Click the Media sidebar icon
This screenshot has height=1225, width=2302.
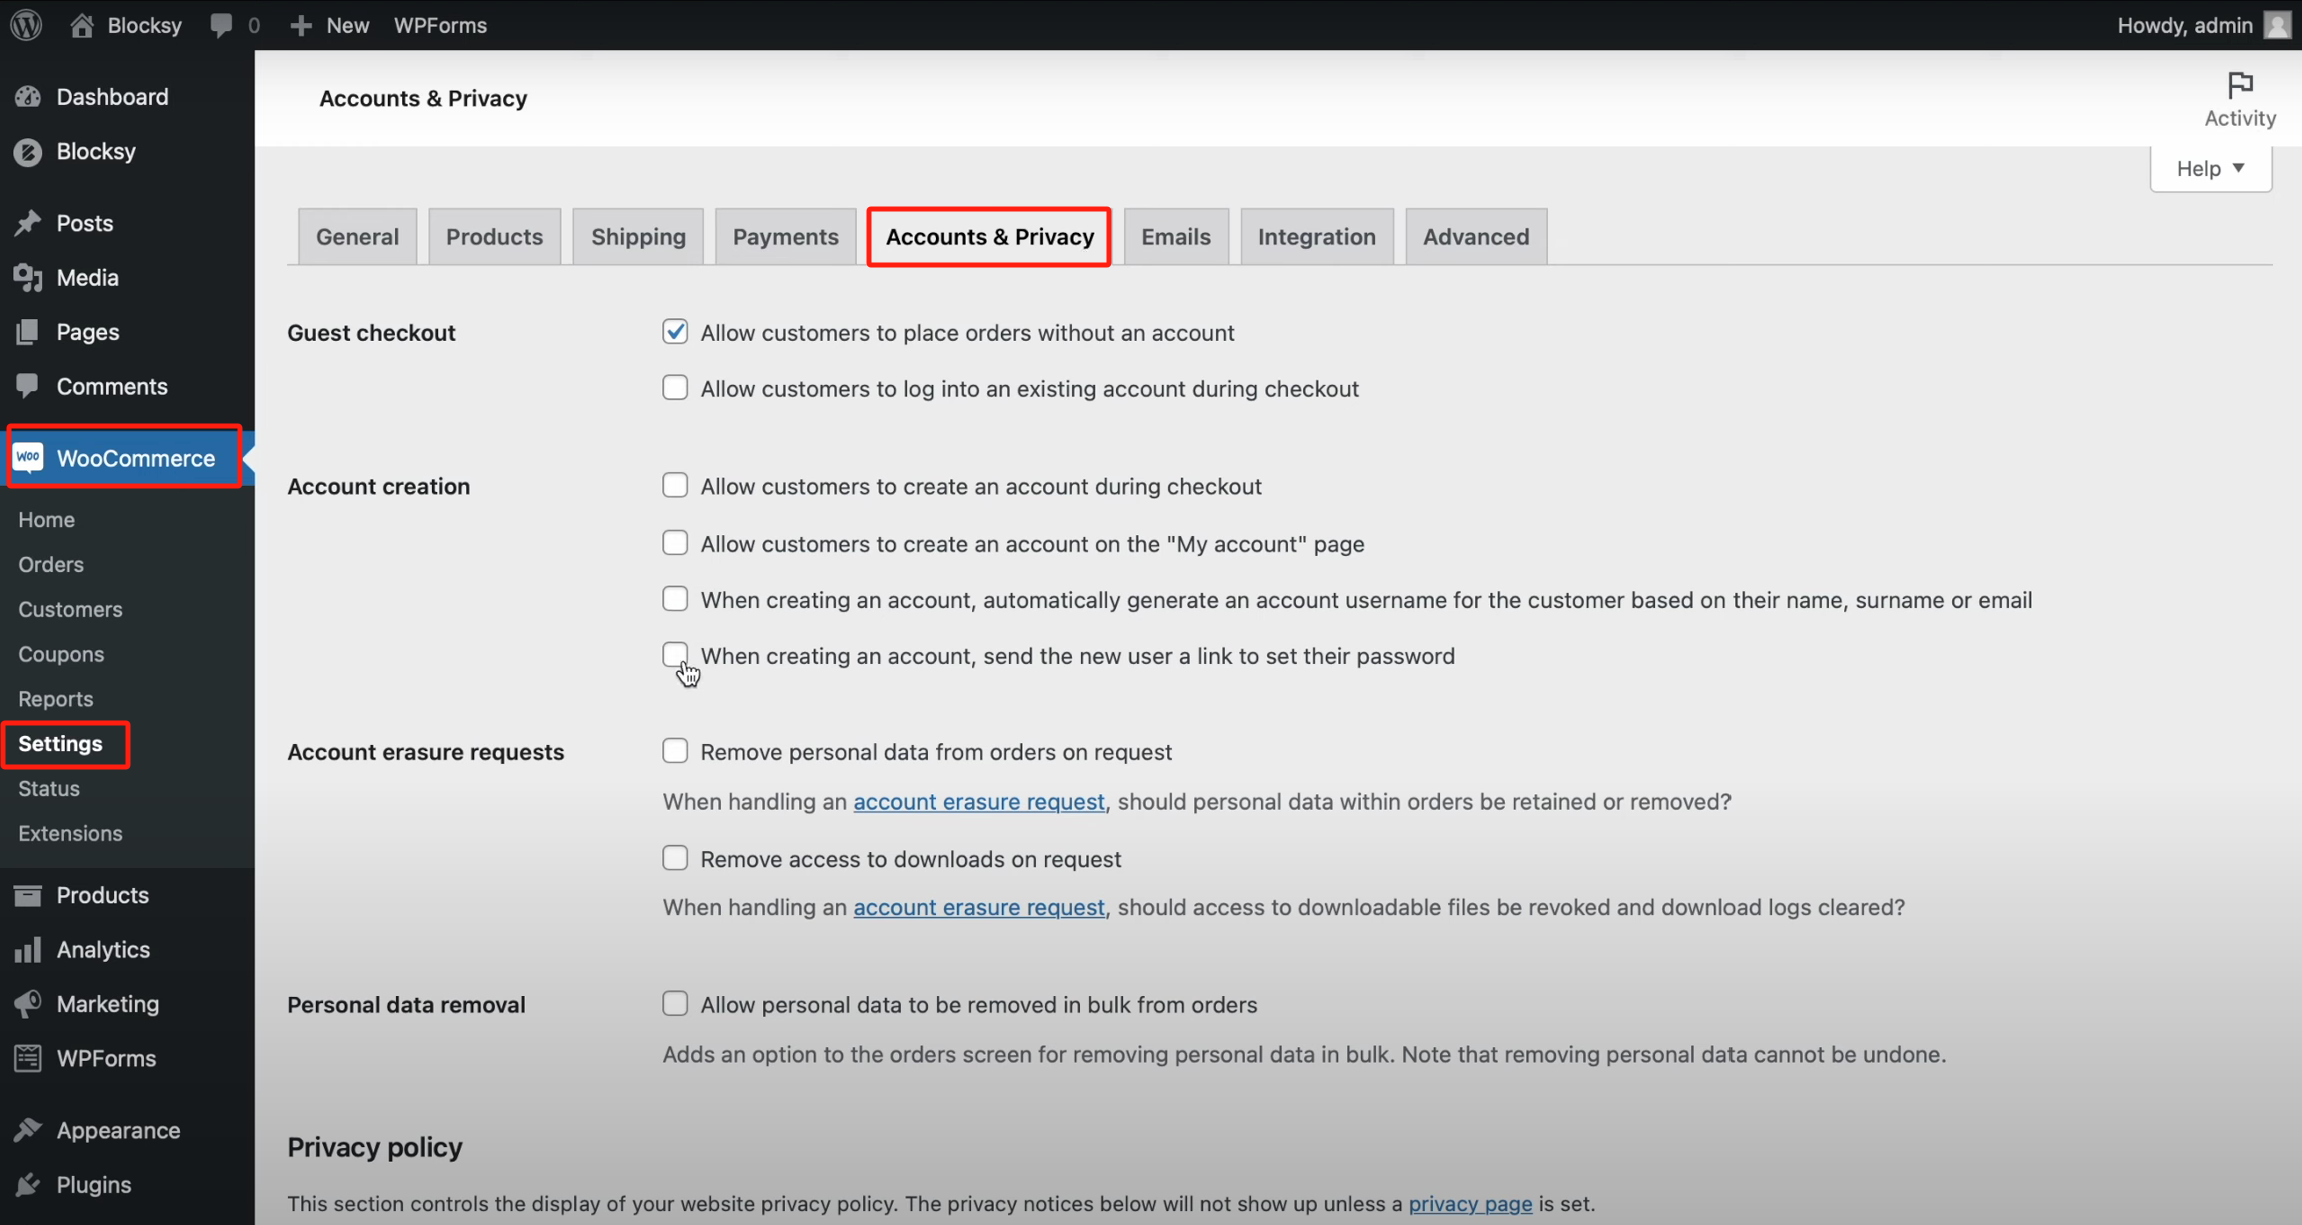(x=28, y=278)
